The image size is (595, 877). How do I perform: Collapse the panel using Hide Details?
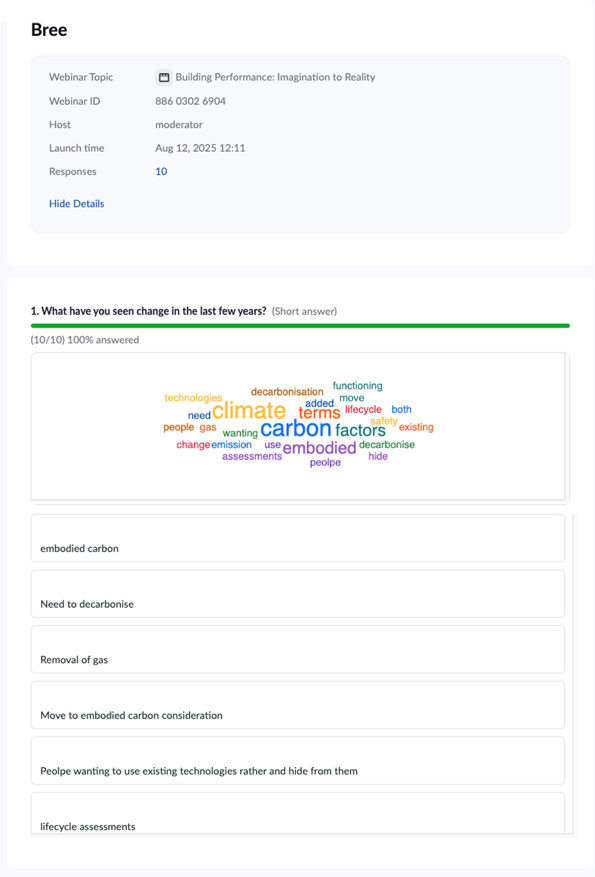[x=77, y=204]
